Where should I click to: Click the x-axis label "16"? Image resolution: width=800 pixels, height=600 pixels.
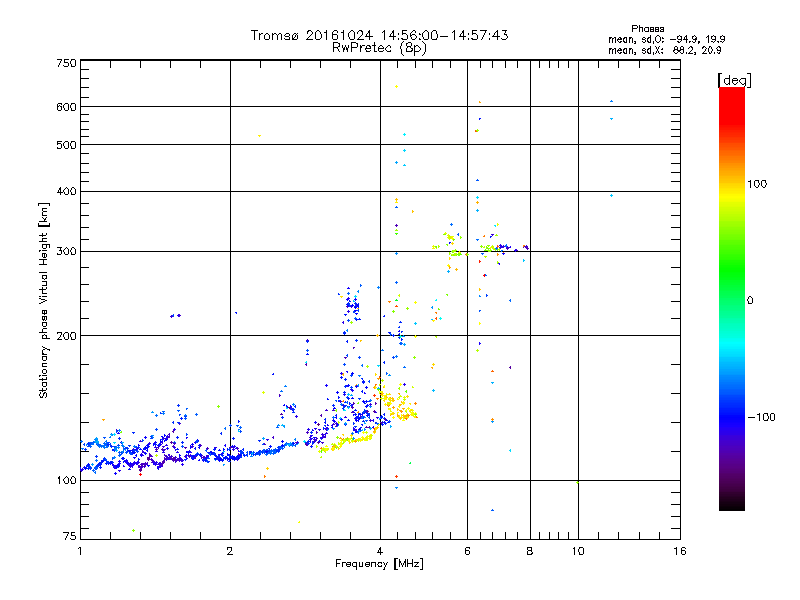680,551
